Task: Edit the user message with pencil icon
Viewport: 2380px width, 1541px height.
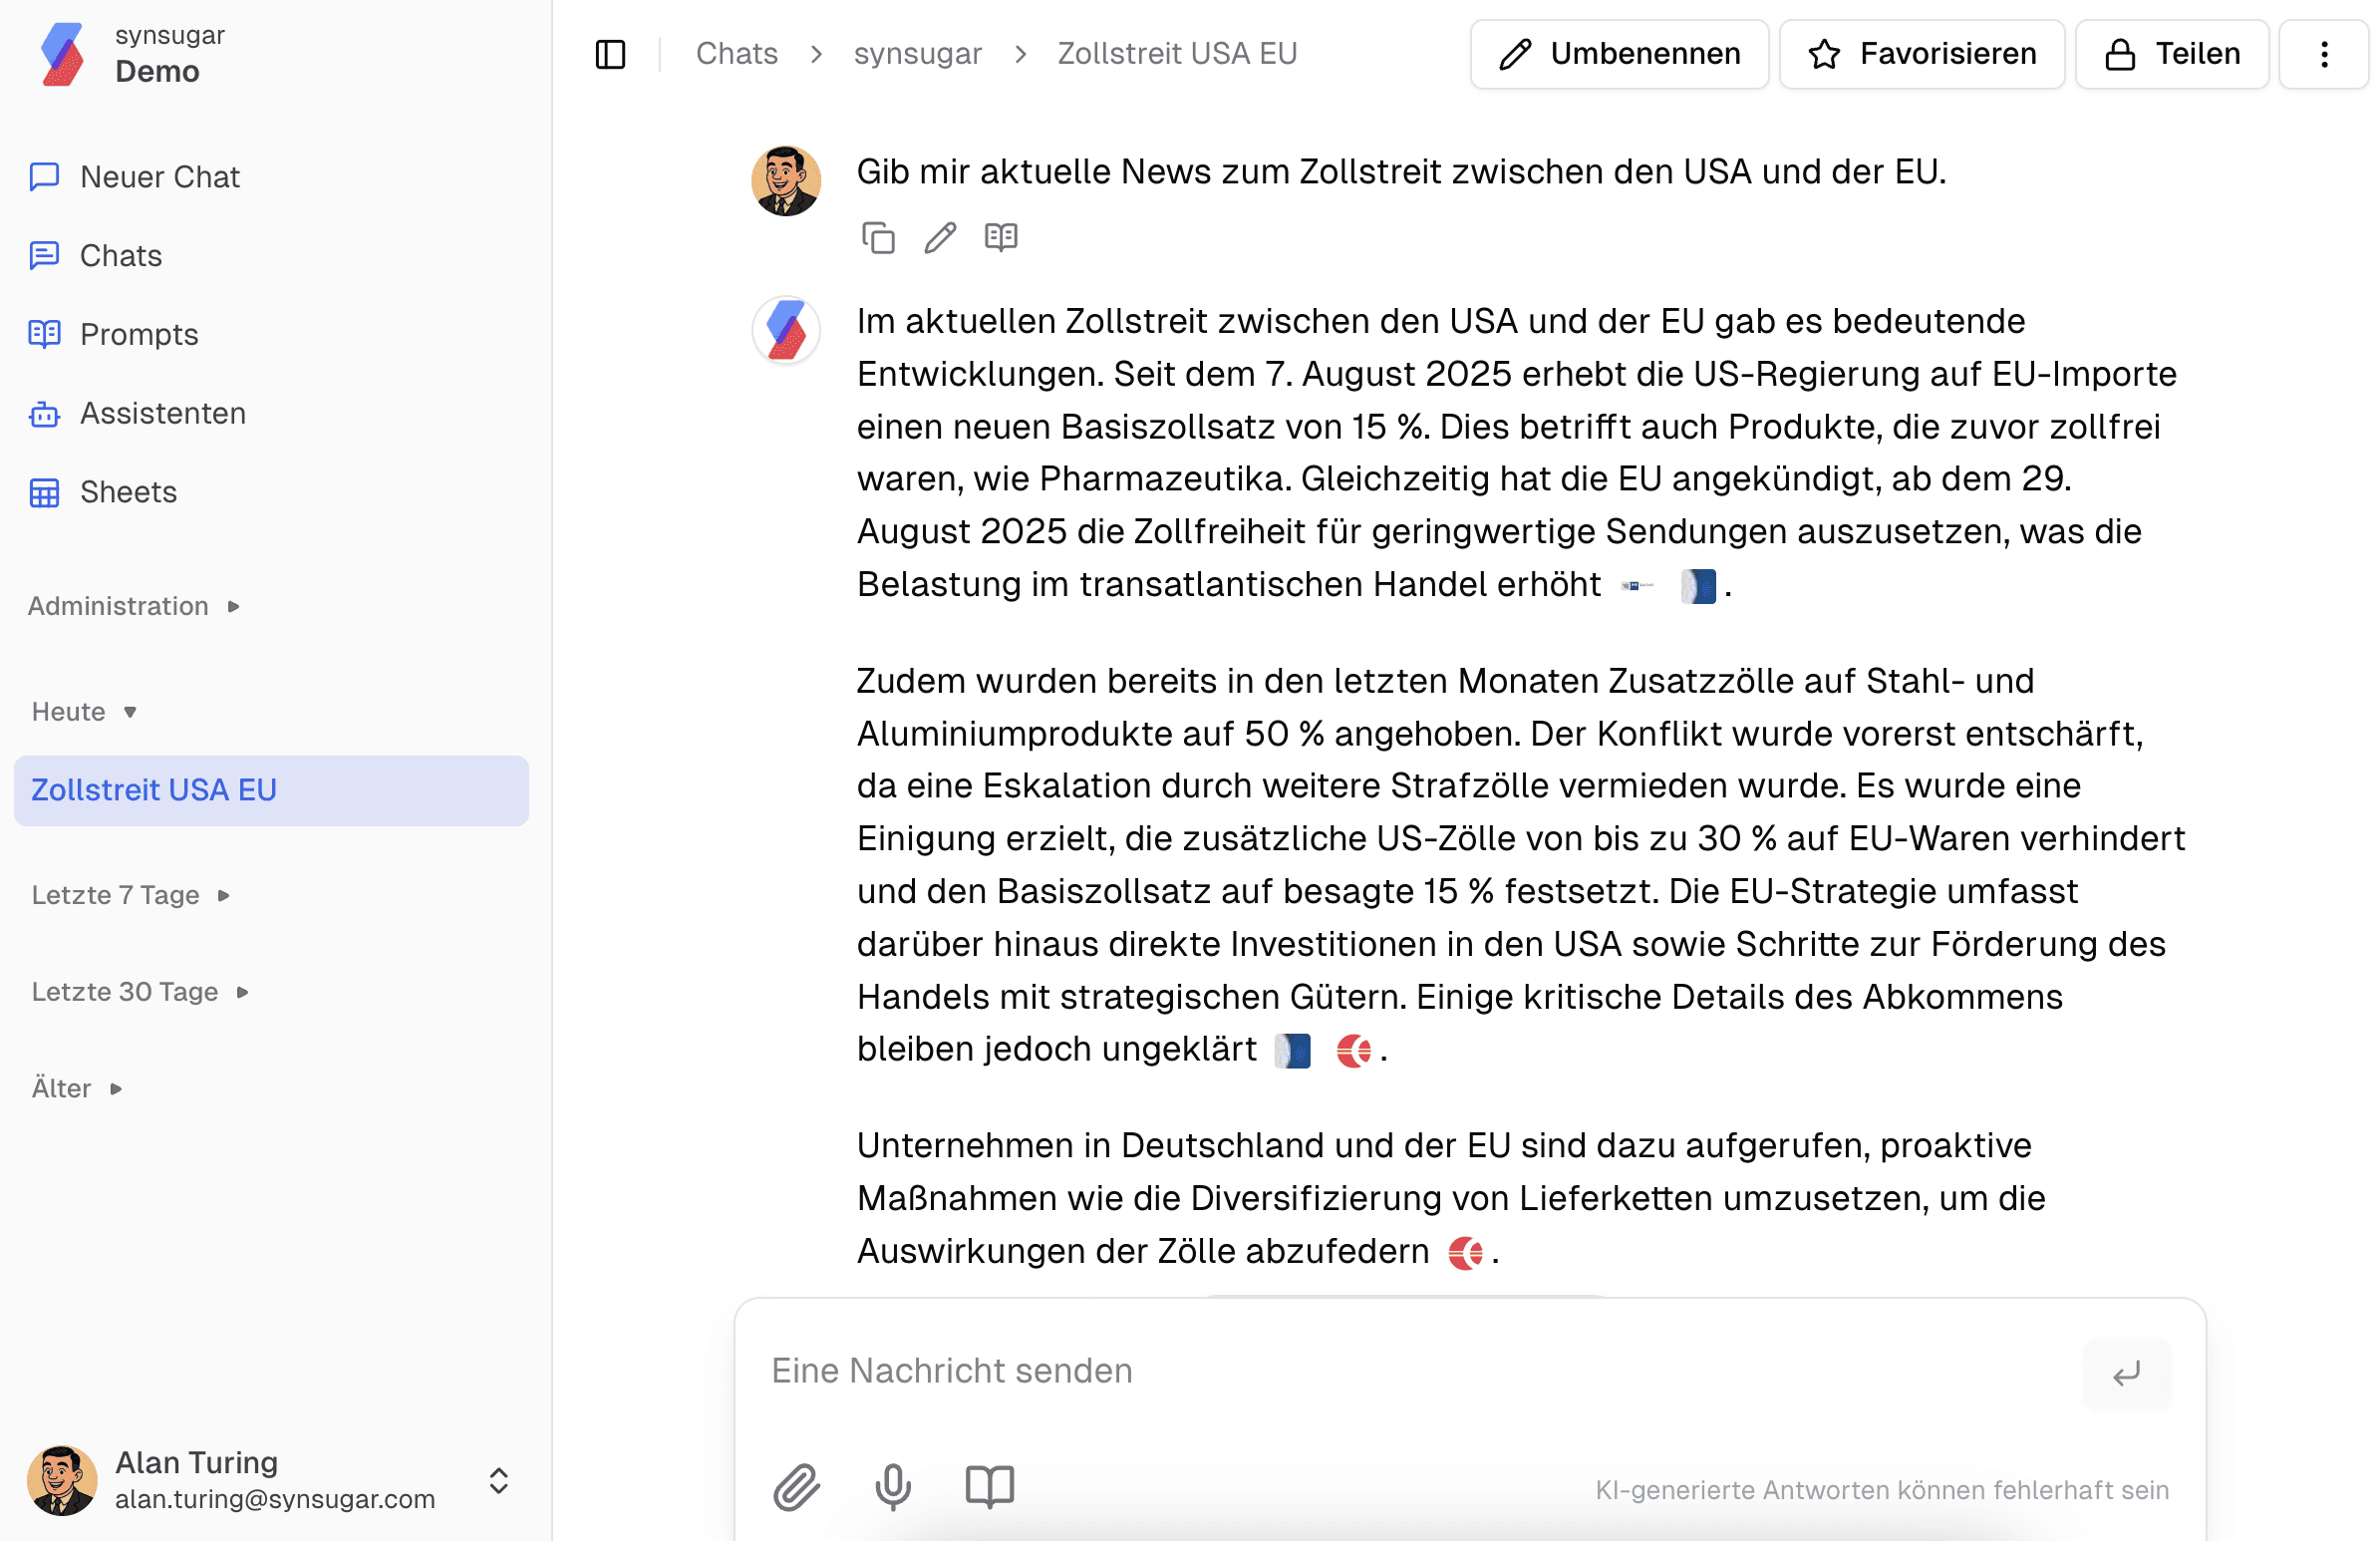Action: pos(940,238)
